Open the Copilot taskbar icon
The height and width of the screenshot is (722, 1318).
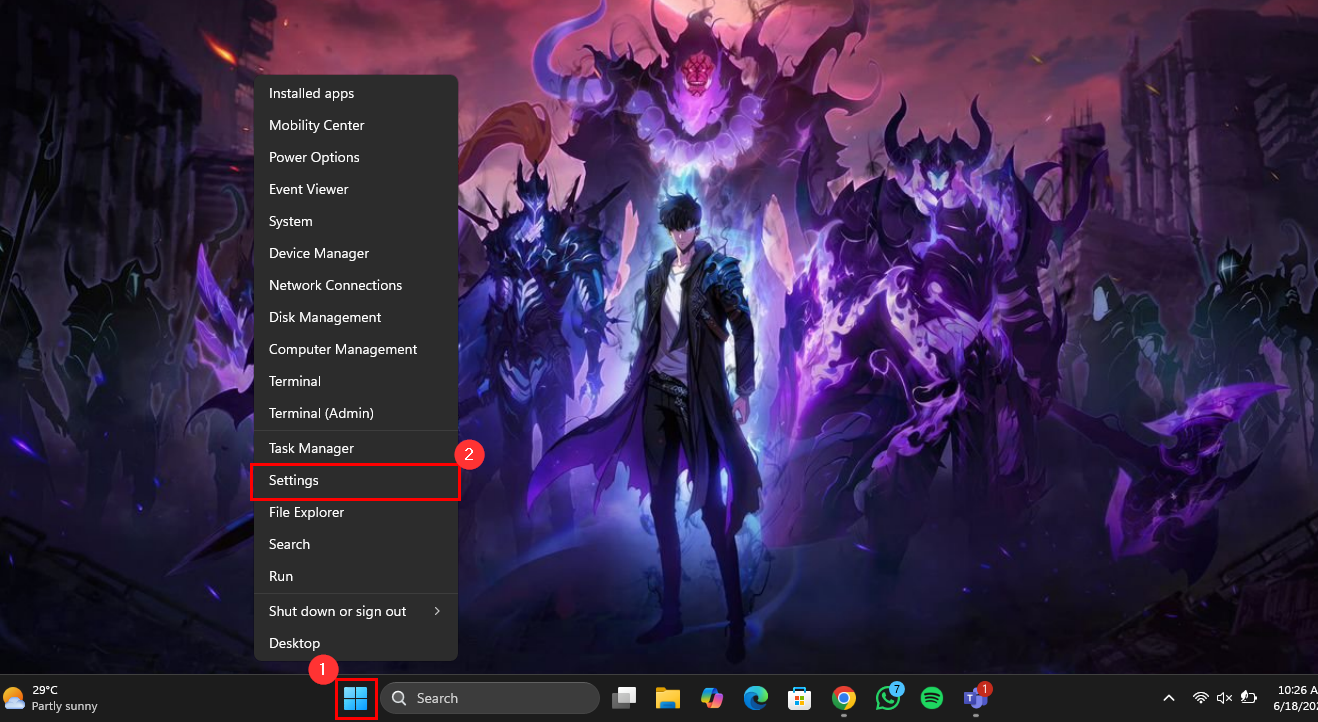pos(712,698)
